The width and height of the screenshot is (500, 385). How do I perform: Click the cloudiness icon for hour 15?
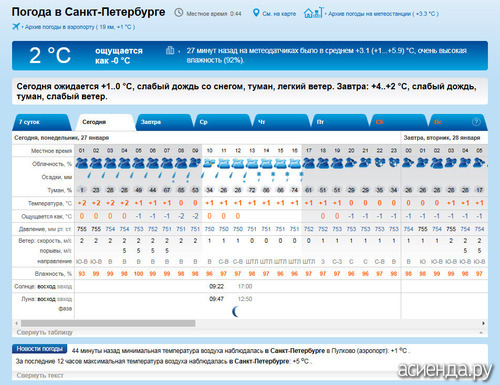click(x=280, y=163)
